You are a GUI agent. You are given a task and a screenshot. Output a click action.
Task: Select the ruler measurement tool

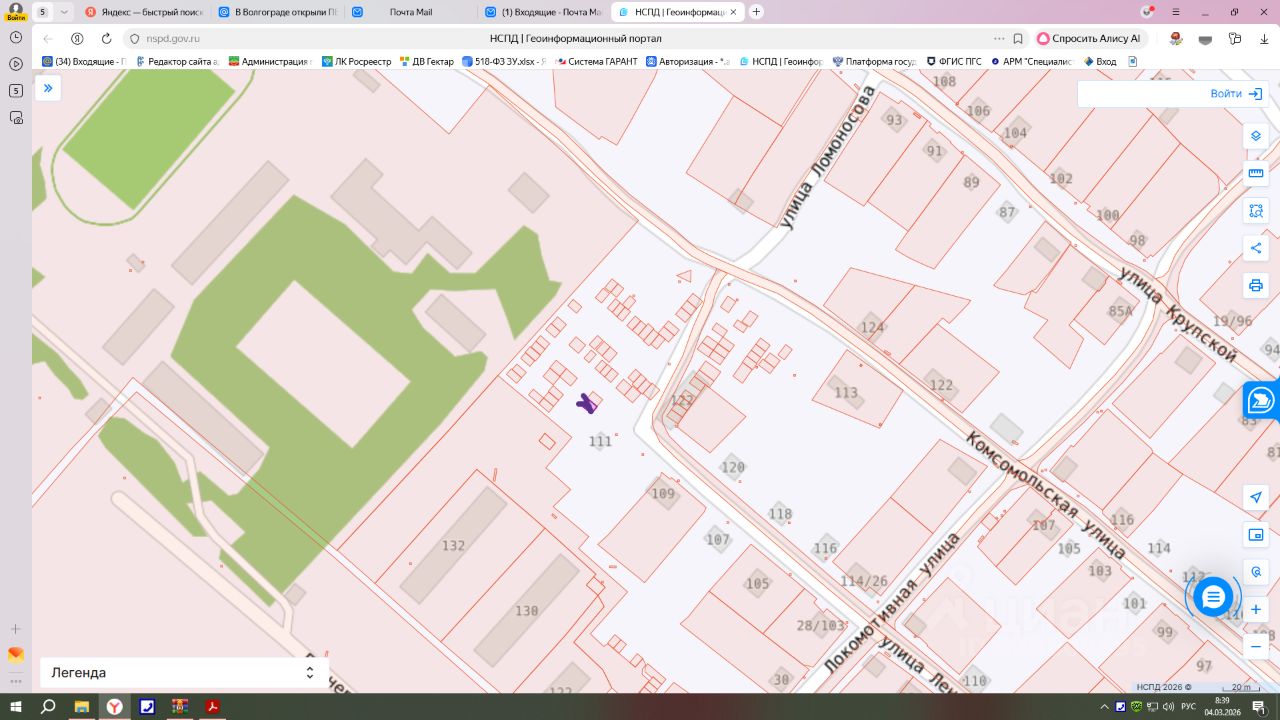coord(1256,174)
